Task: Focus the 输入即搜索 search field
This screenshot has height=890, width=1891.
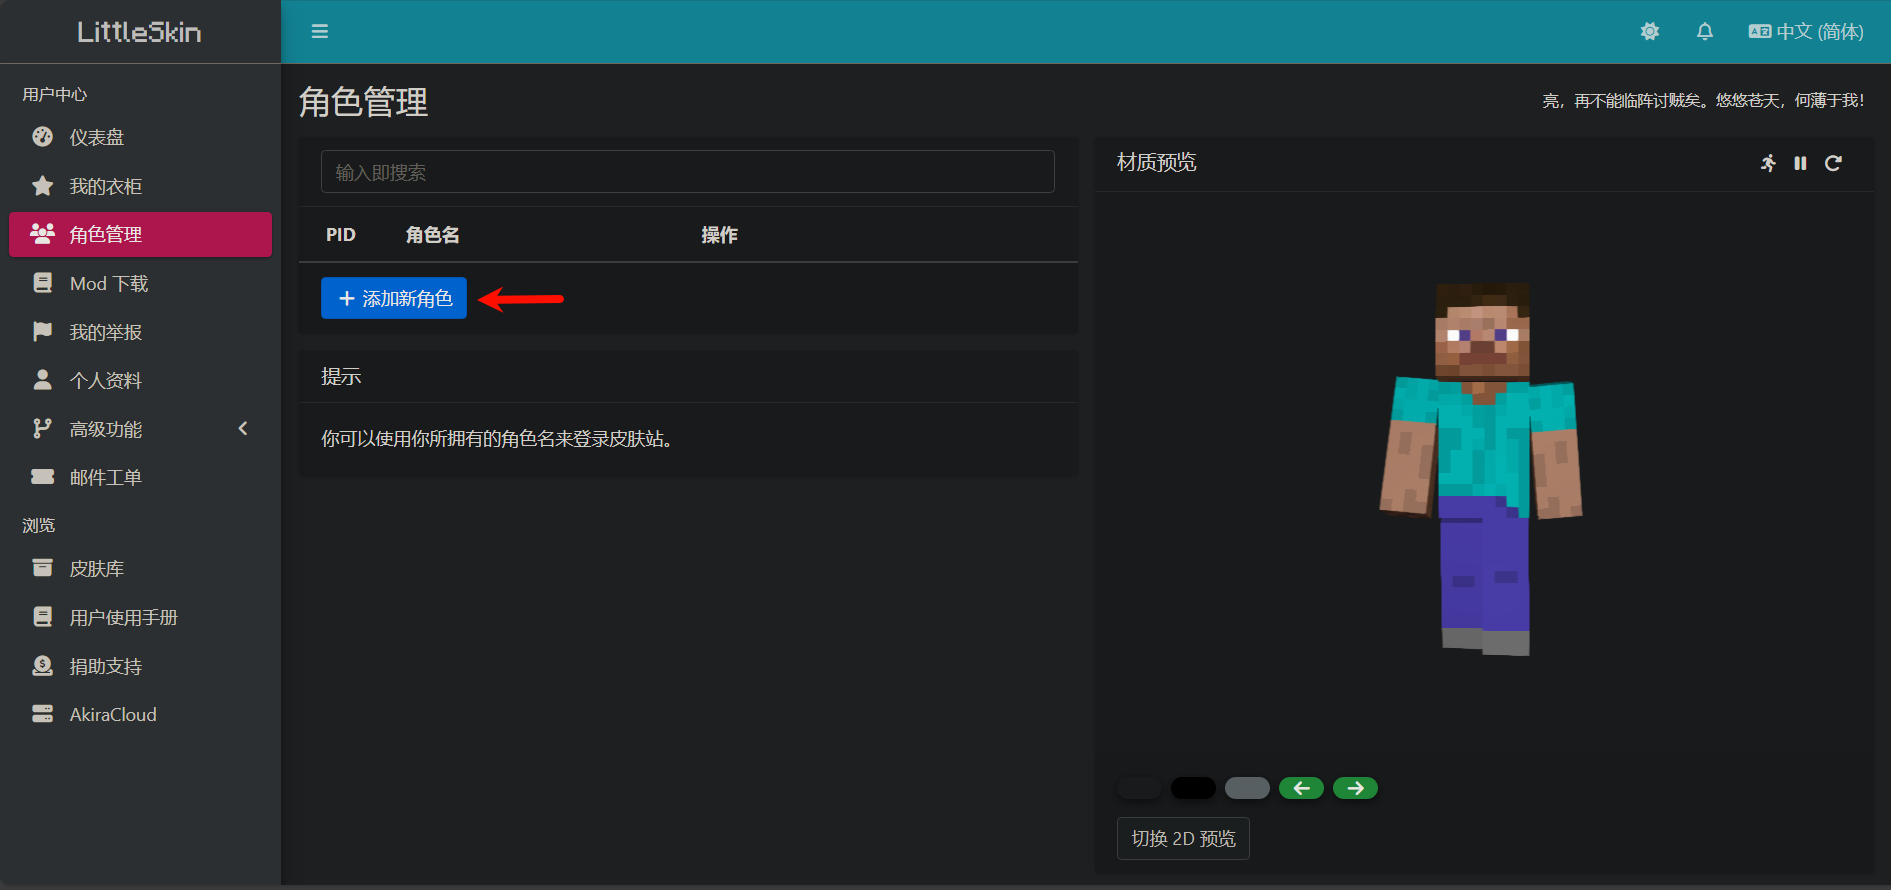Action: click(x=687, y=172)
